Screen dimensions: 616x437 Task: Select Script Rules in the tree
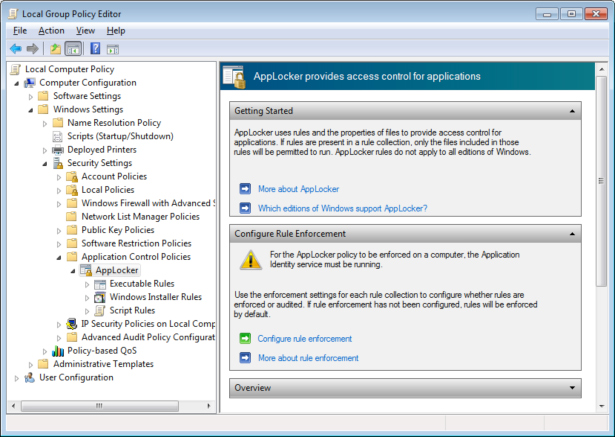132,310
